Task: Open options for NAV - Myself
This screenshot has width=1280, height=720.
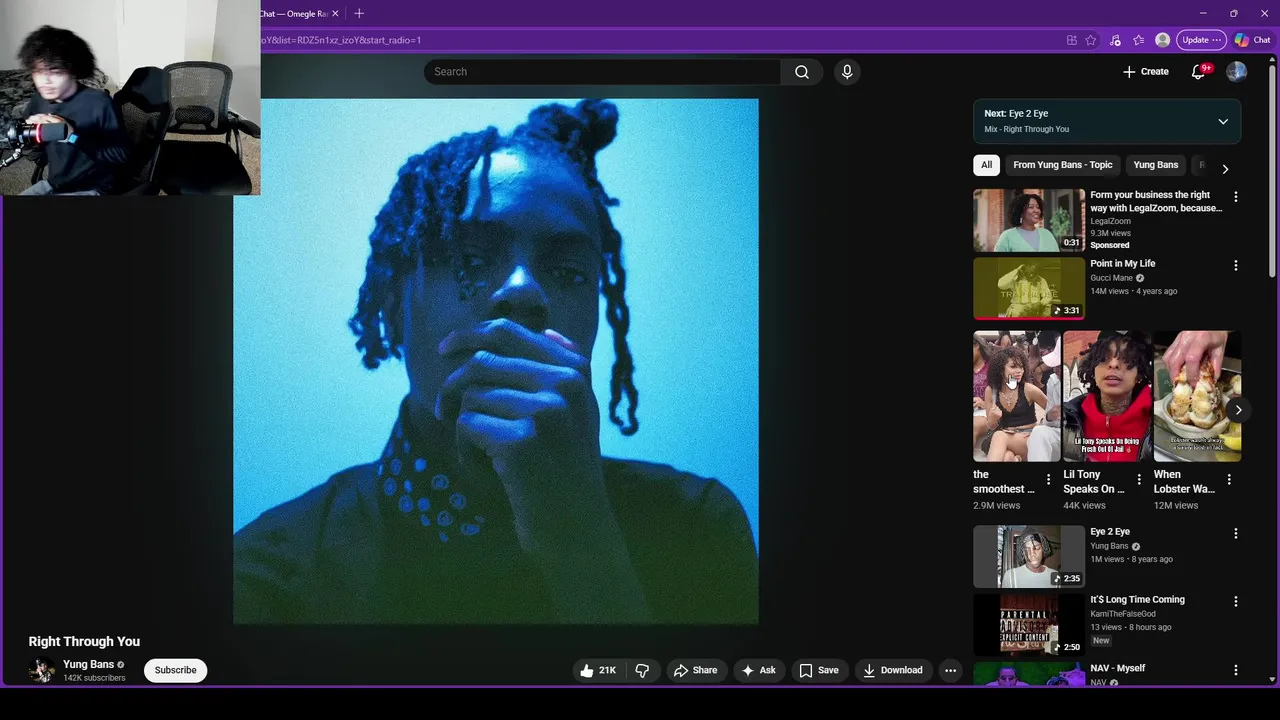Action: pos(1236,670)
